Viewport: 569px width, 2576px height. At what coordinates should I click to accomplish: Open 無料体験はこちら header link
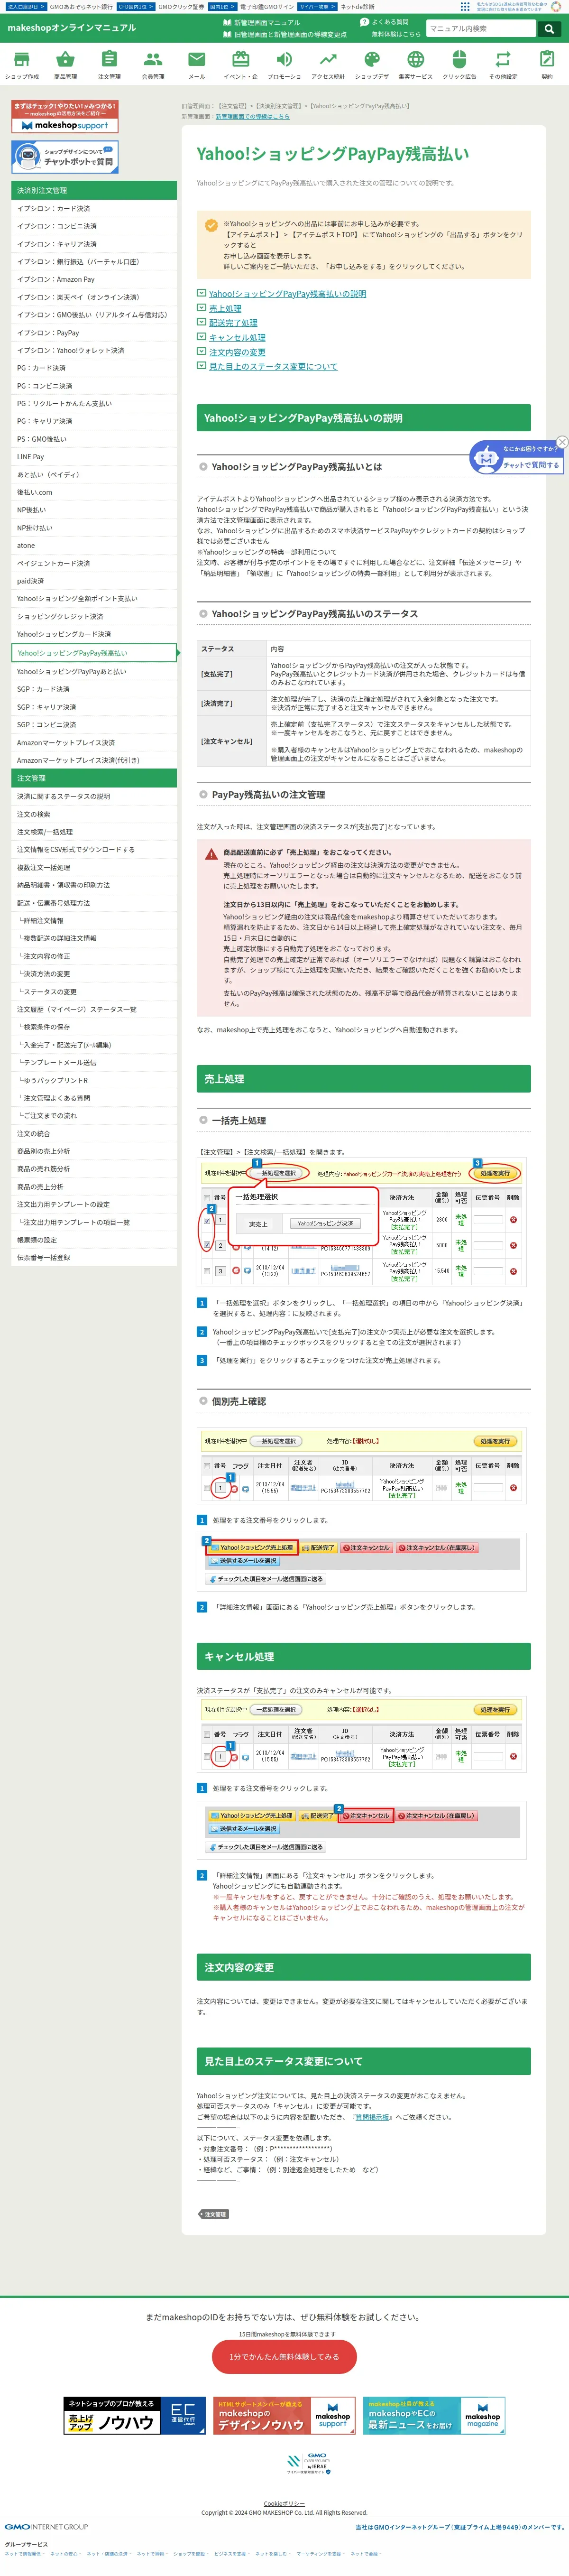tap(396, 34)
